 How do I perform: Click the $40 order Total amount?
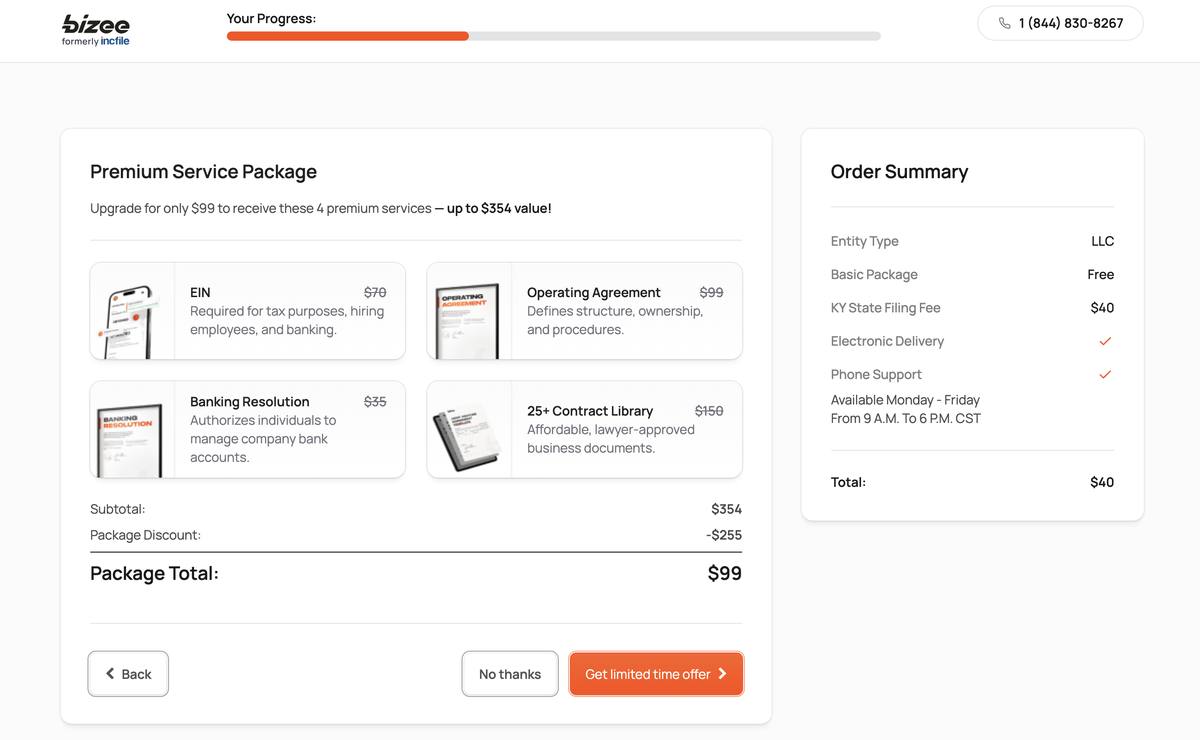pos(1102,482)
